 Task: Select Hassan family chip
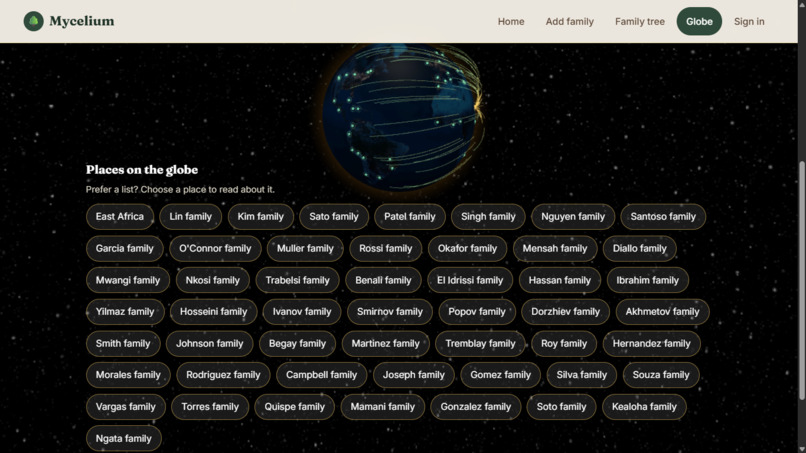(559, 280)
